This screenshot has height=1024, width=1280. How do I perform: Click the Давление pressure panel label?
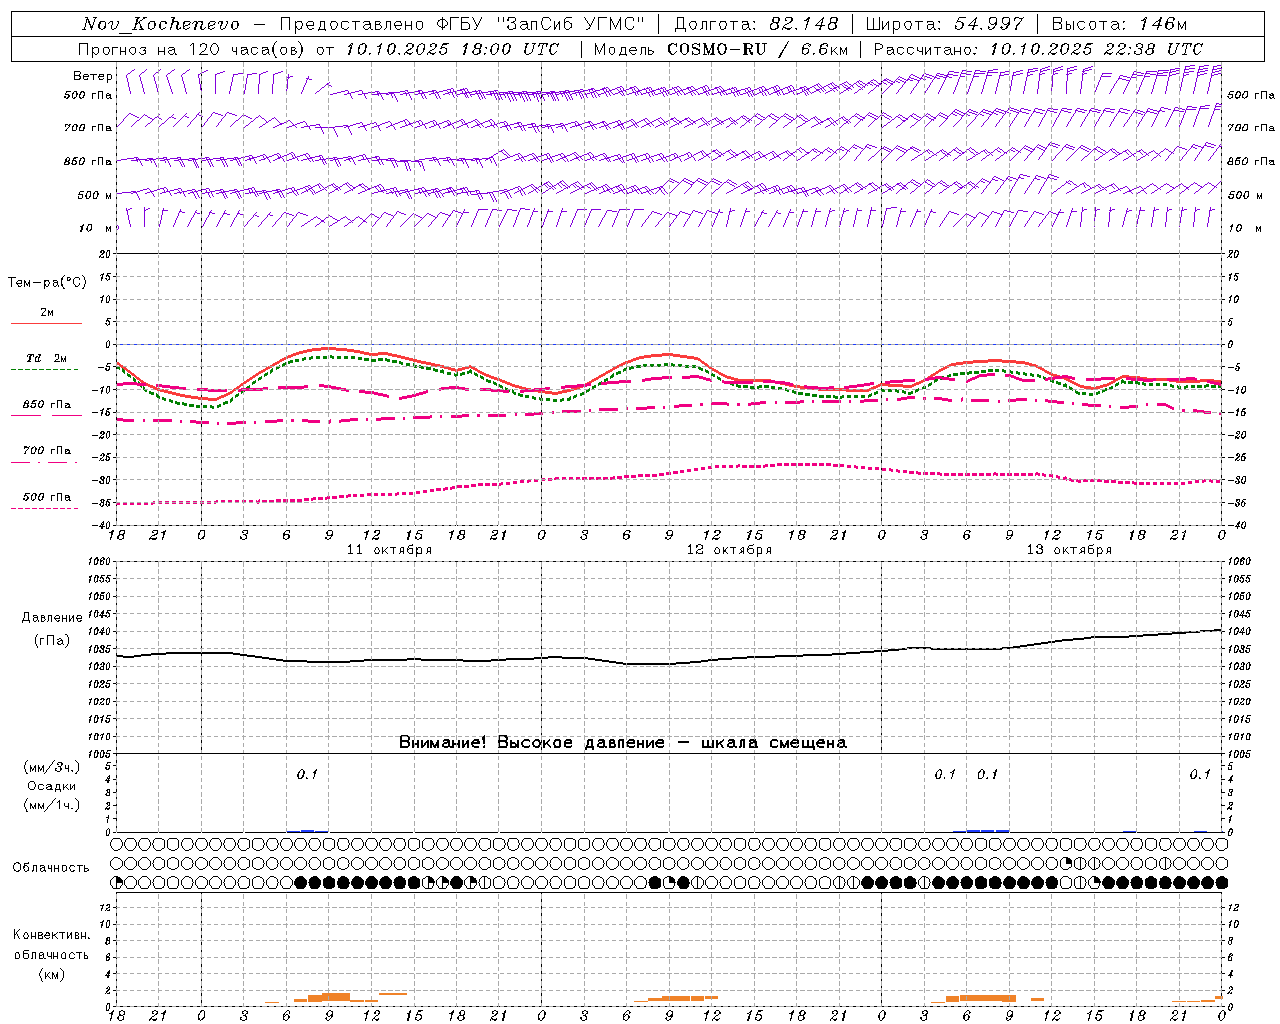(52, 618)
